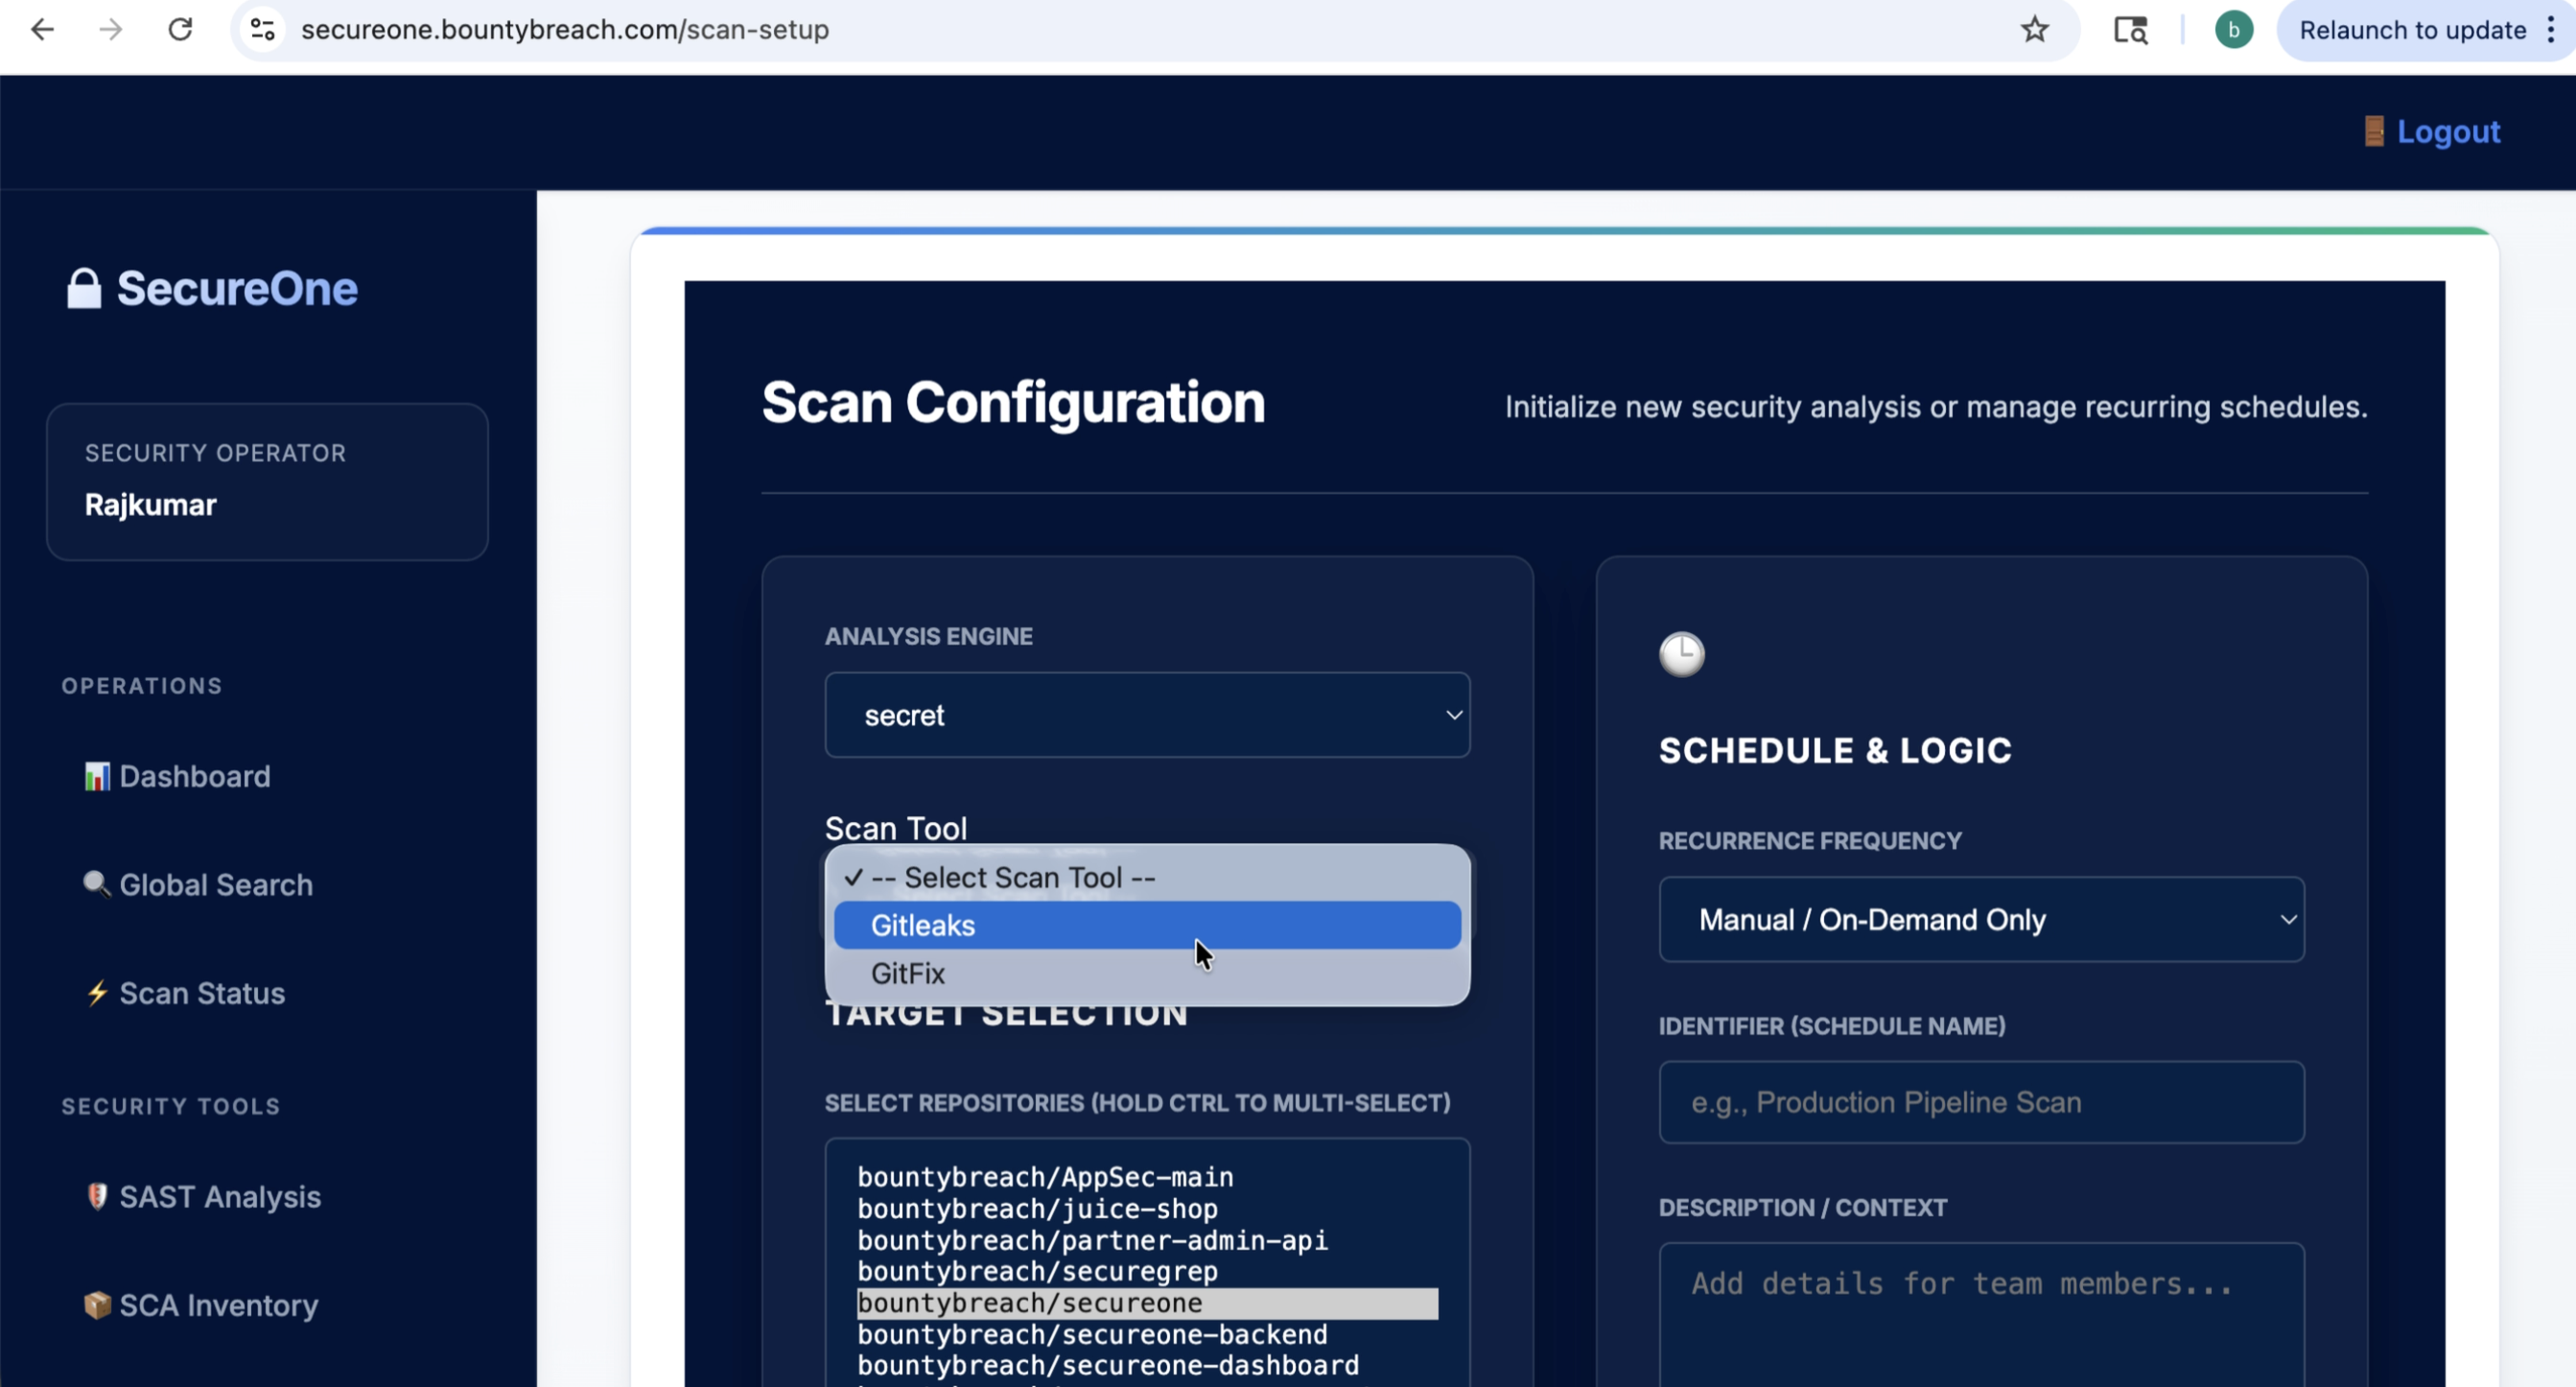
Task: Expand the Recurrence Frequency dropdown
Action: coord(1981,919)
